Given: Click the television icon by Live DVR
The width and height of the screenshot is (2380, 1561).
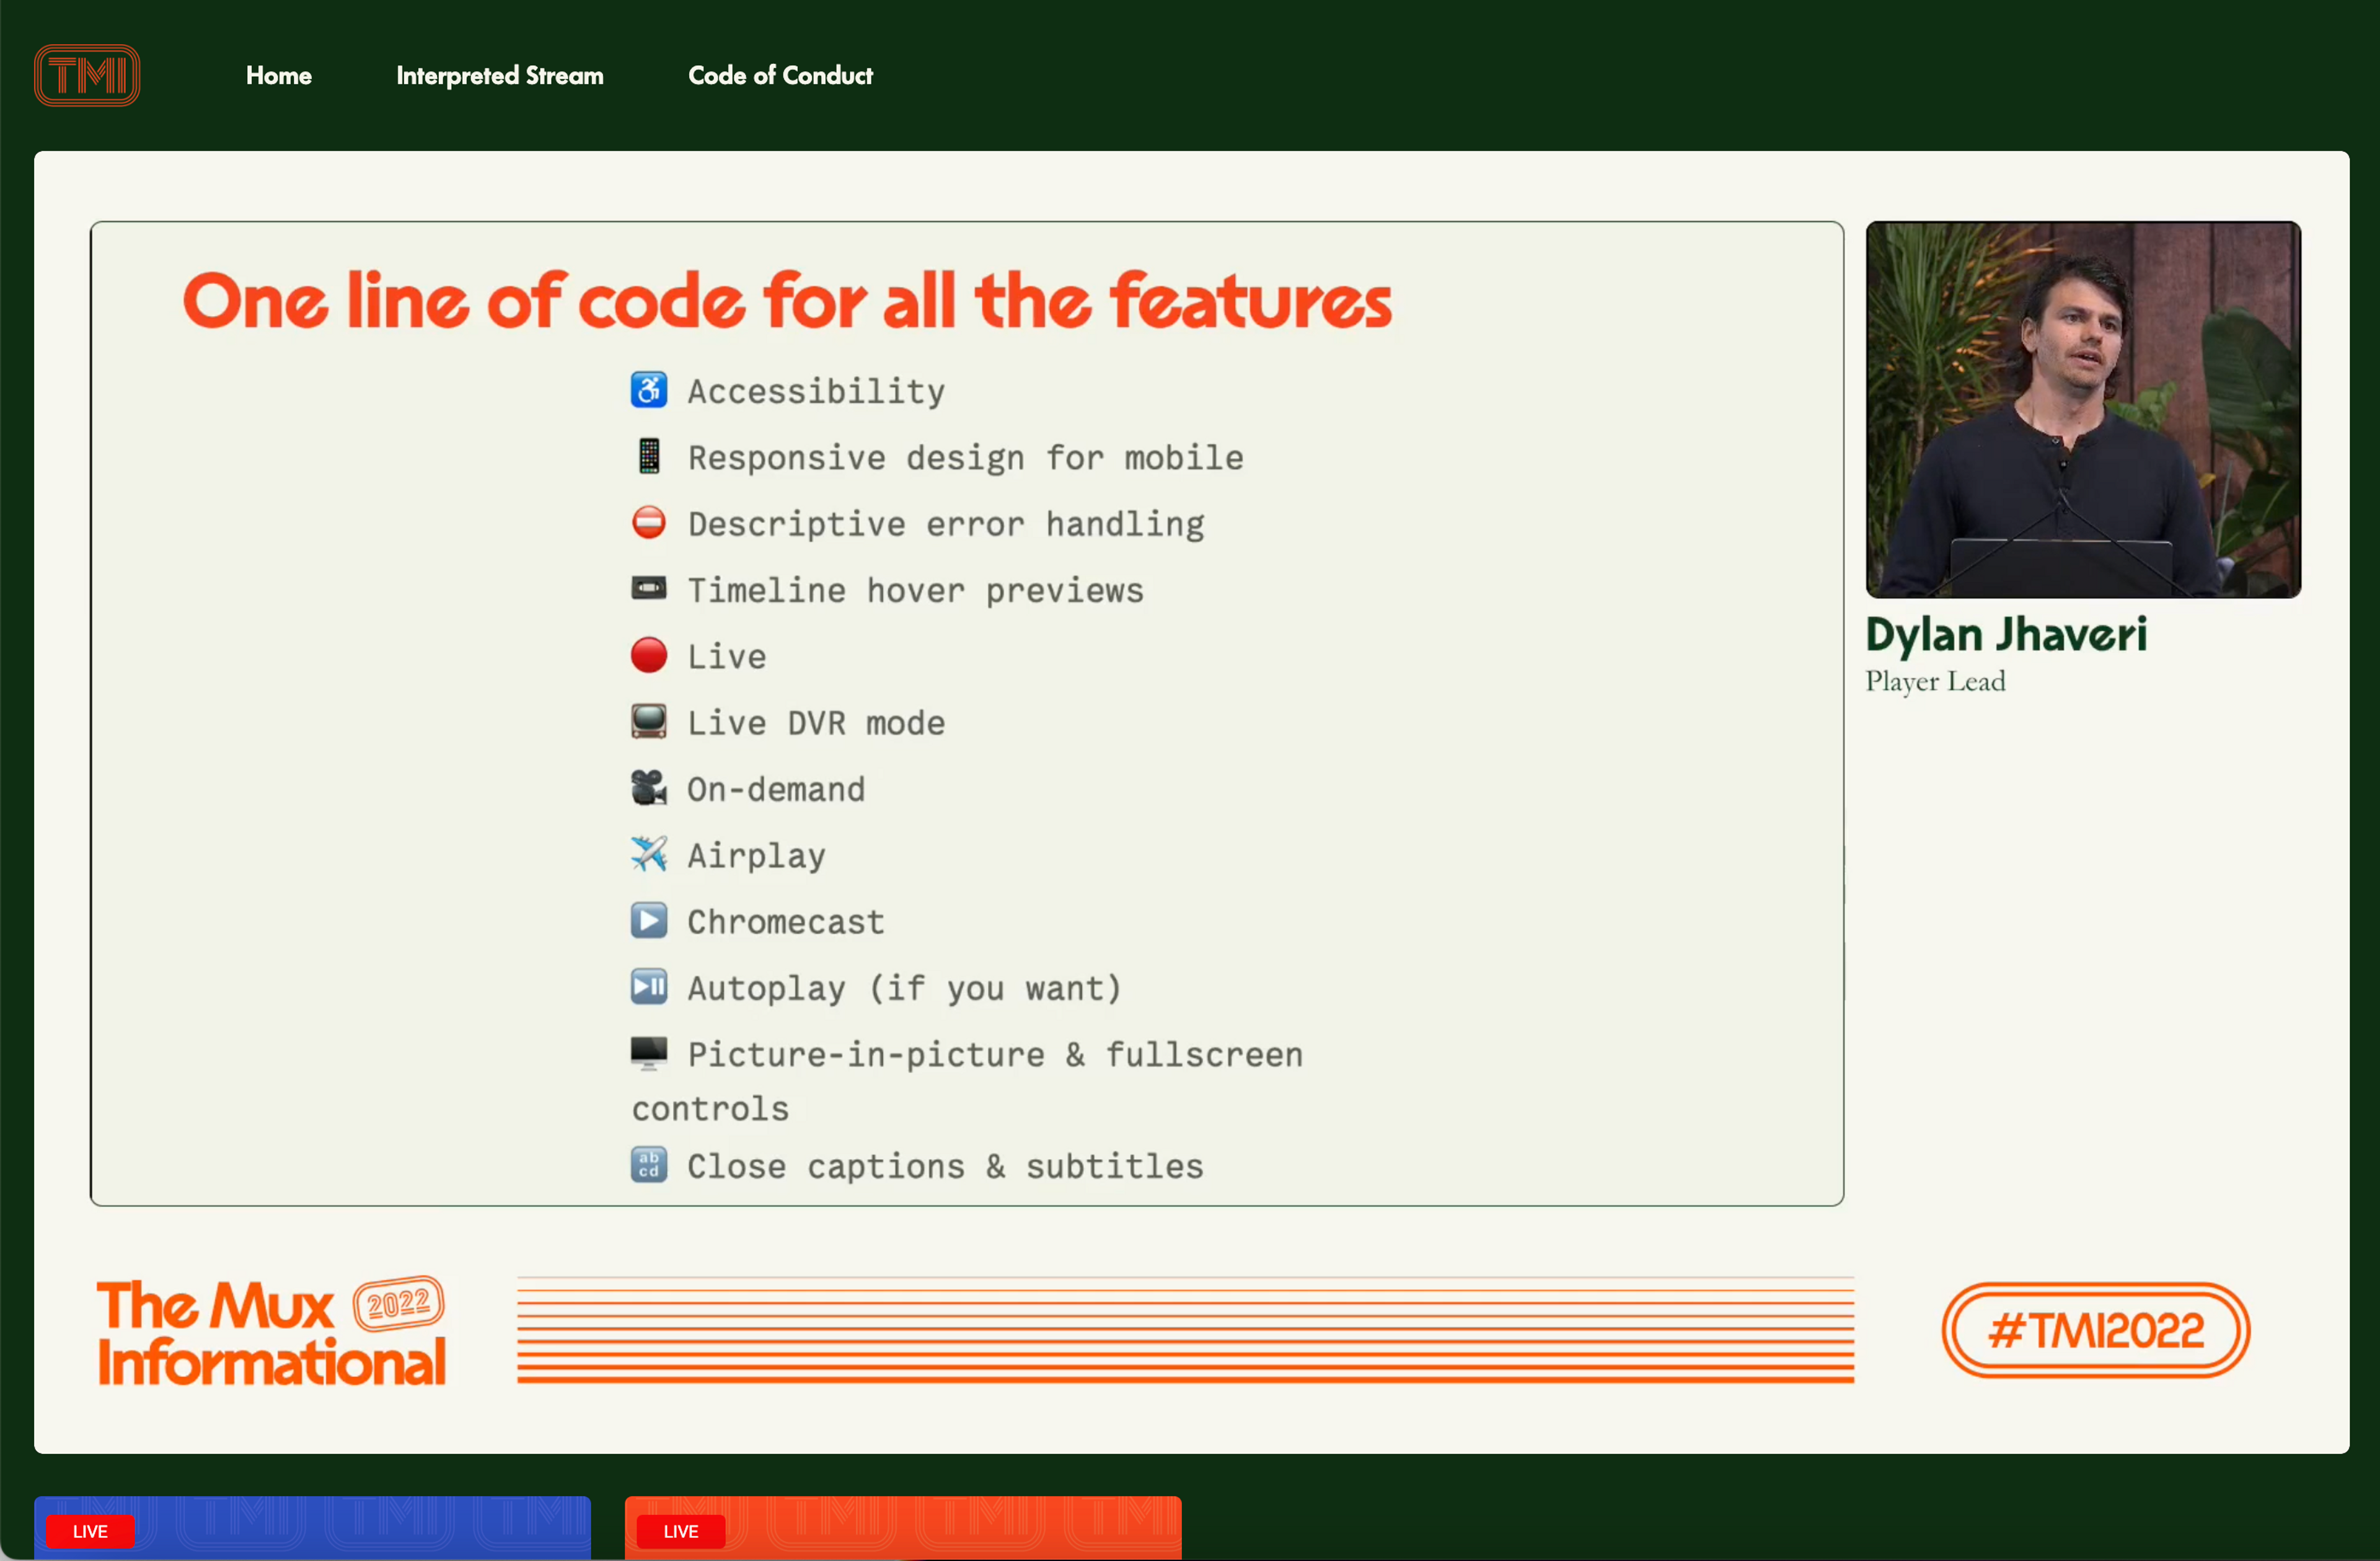Looking at the screenshot, I should coord(649,721).
